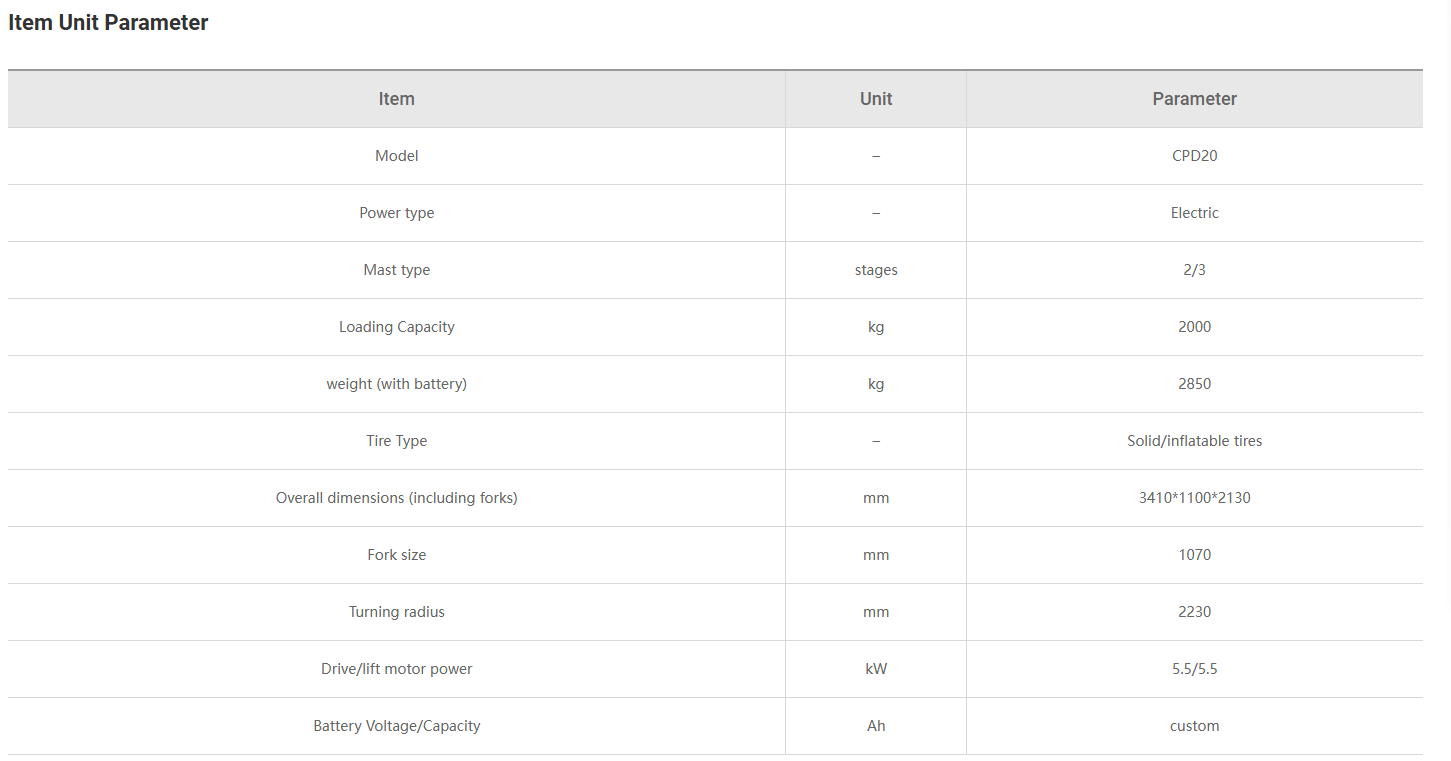Click the Ah unit cell
This screenshot has height=761, width=1451.
[876, 726]
